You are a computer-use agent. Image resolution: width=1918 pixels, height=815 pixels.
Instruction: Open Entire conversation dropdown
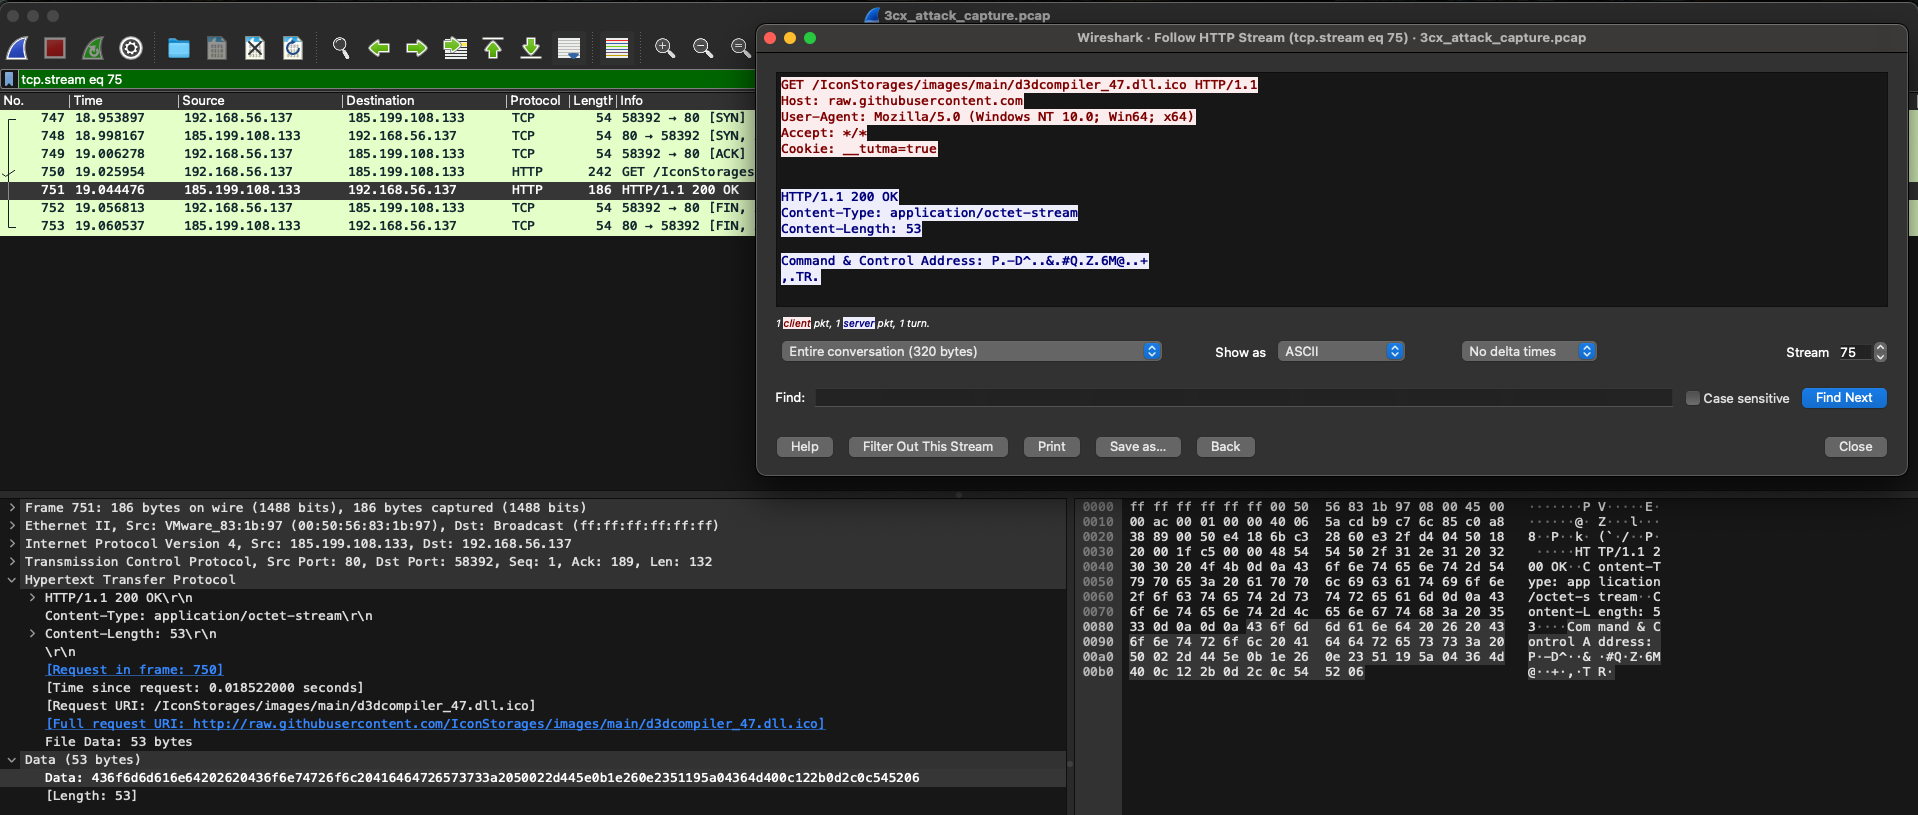(971, 351)
